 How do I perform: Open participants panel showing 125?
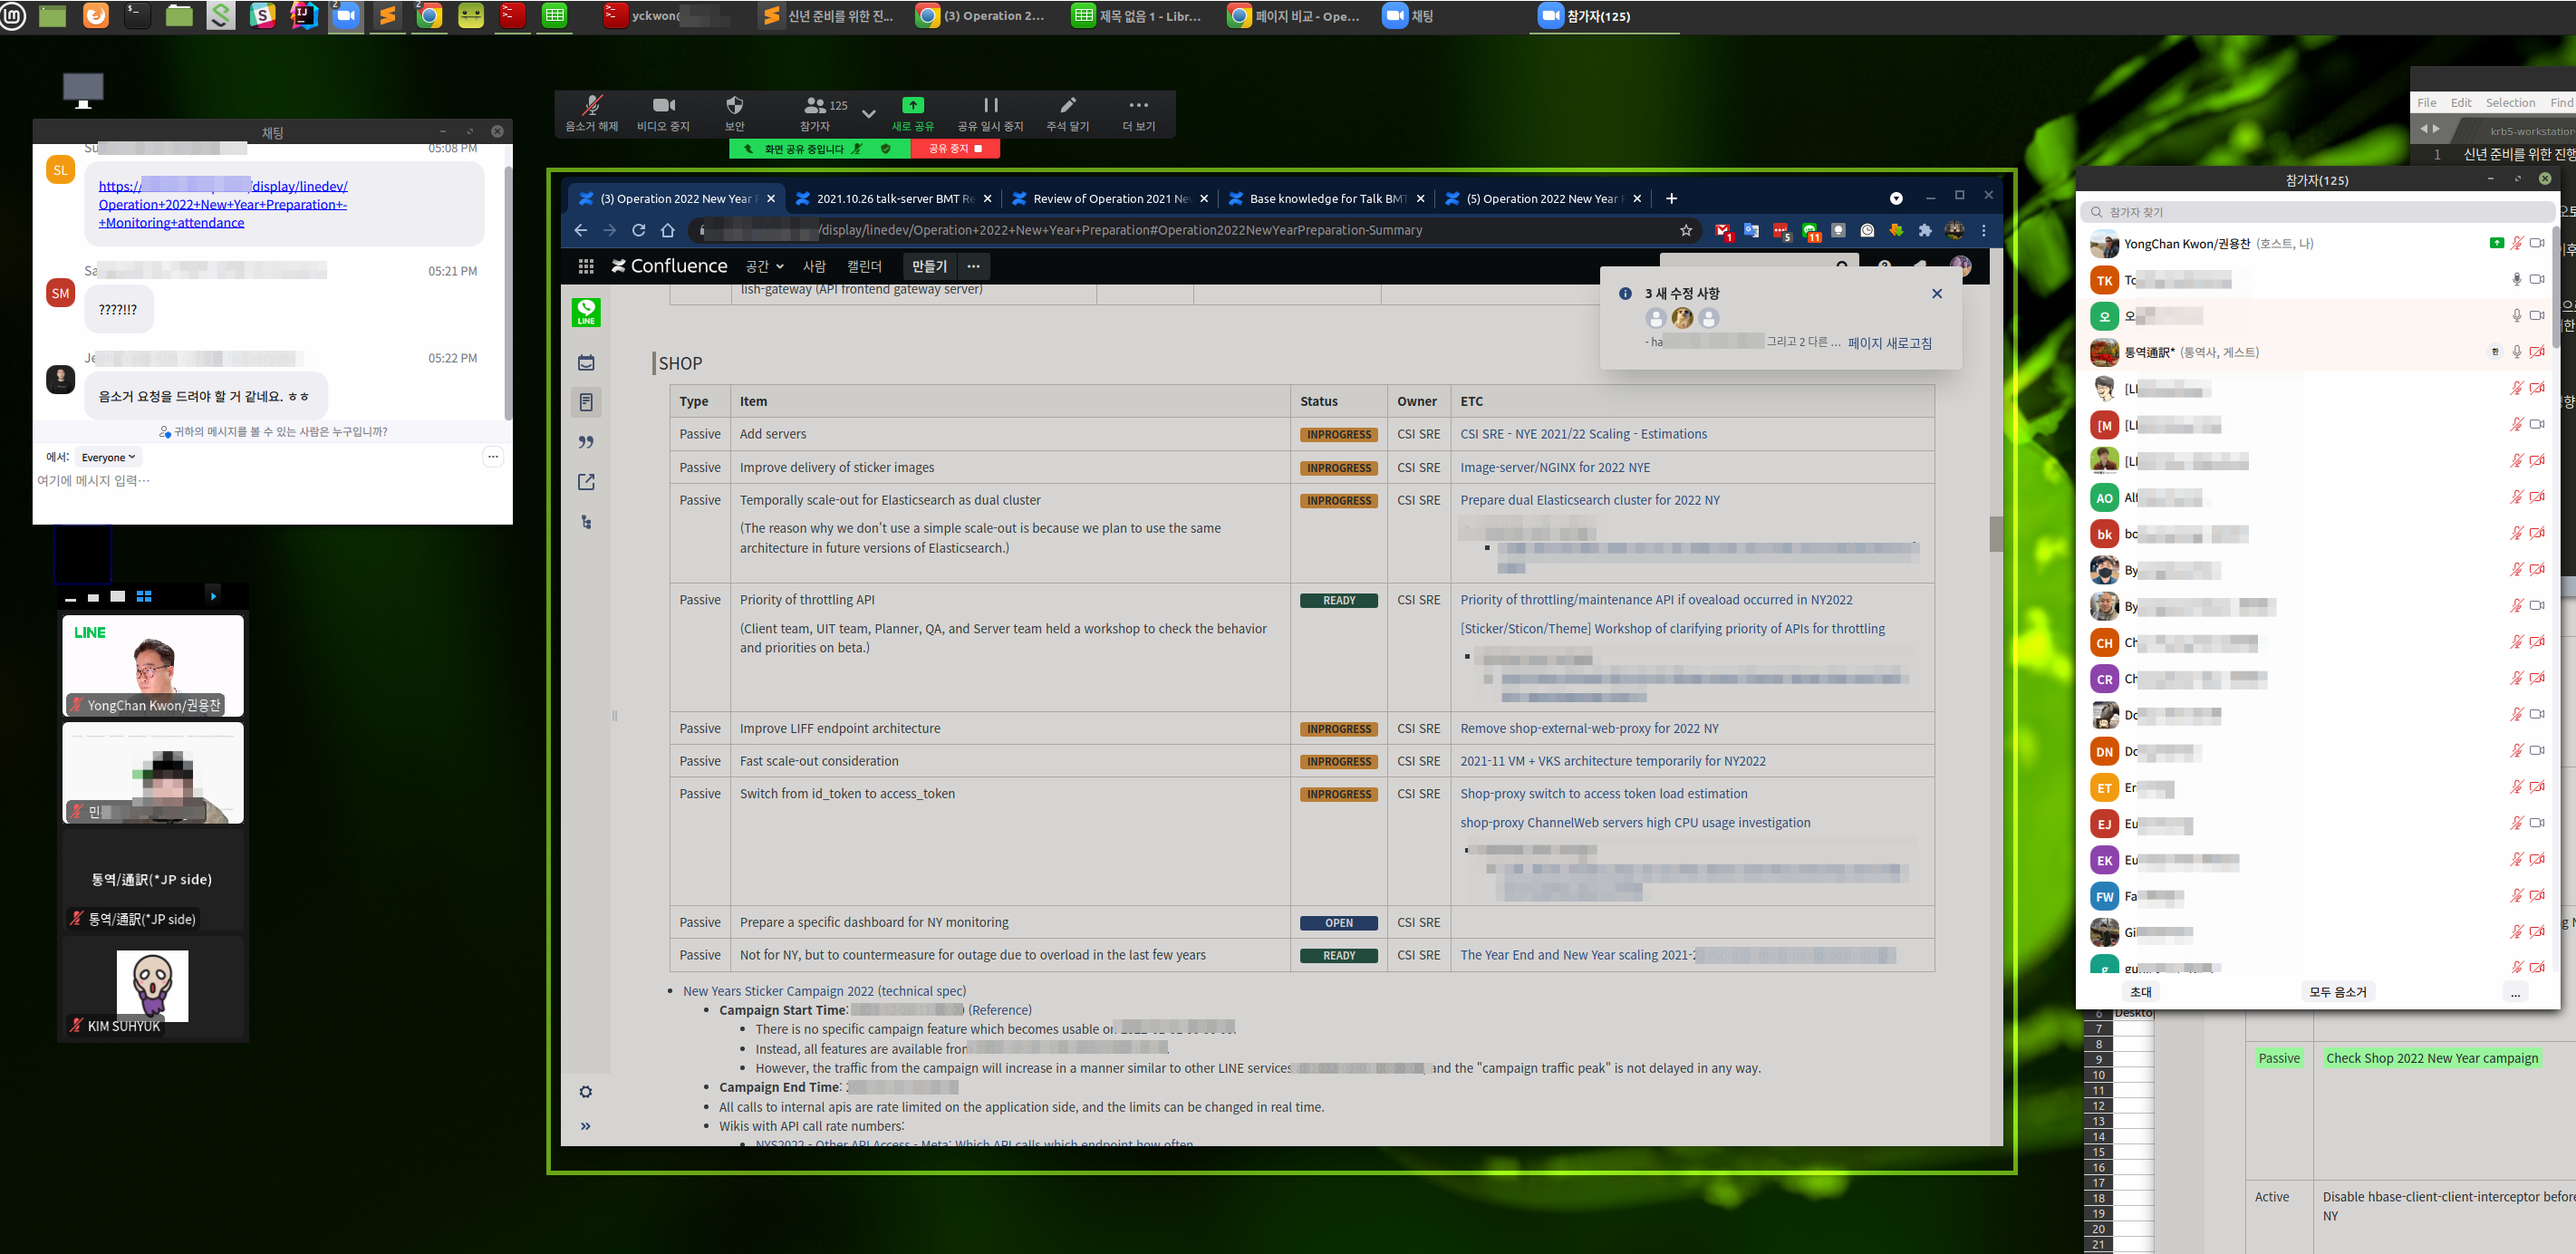point(823,113)
